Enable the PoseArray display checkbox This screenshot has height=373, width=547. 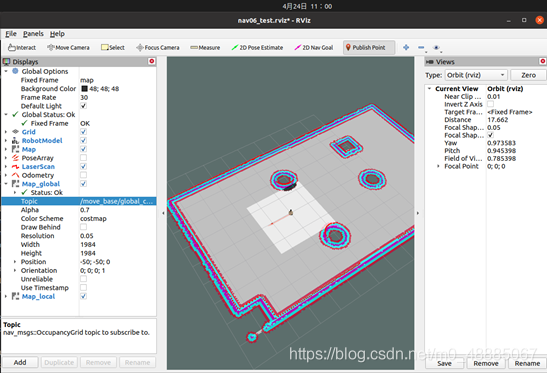[x=83, y=158]
